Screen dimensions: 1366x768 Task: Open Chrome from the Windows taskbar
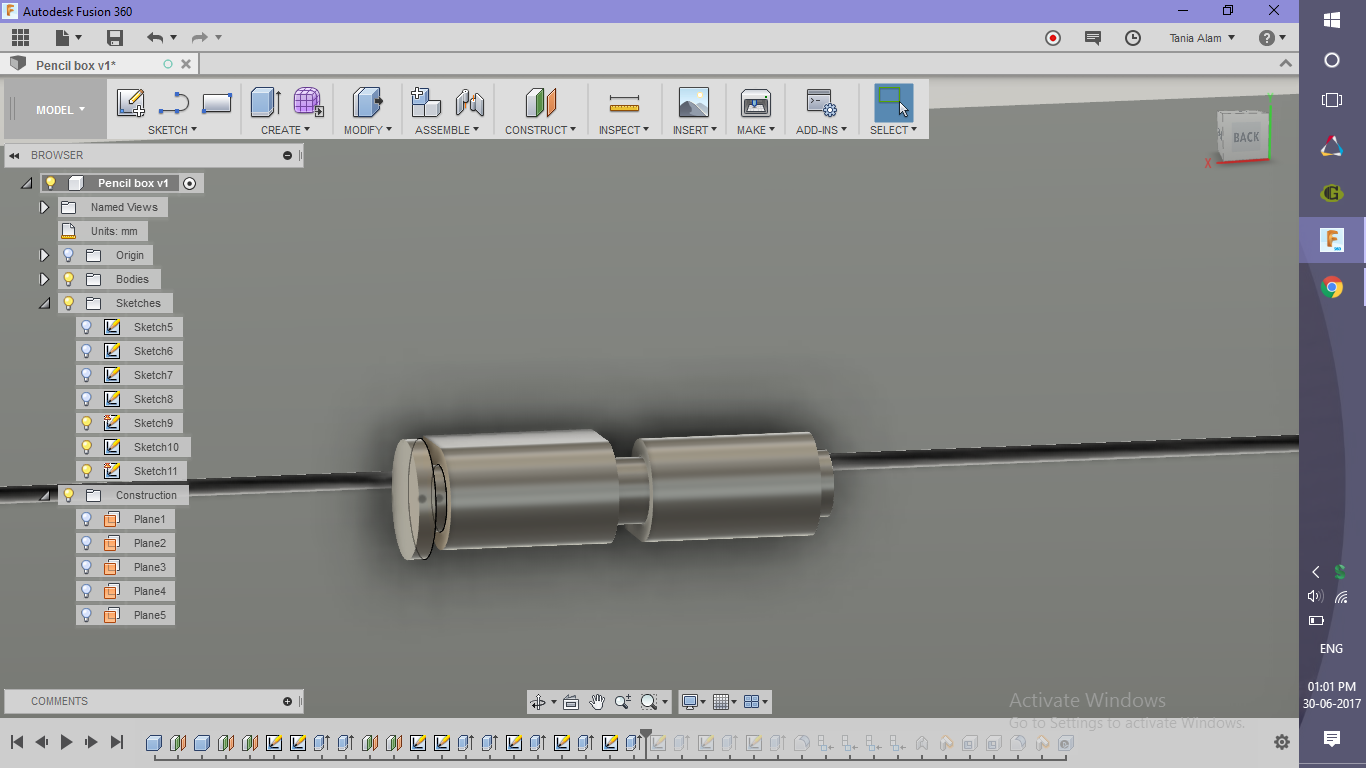1332,288
